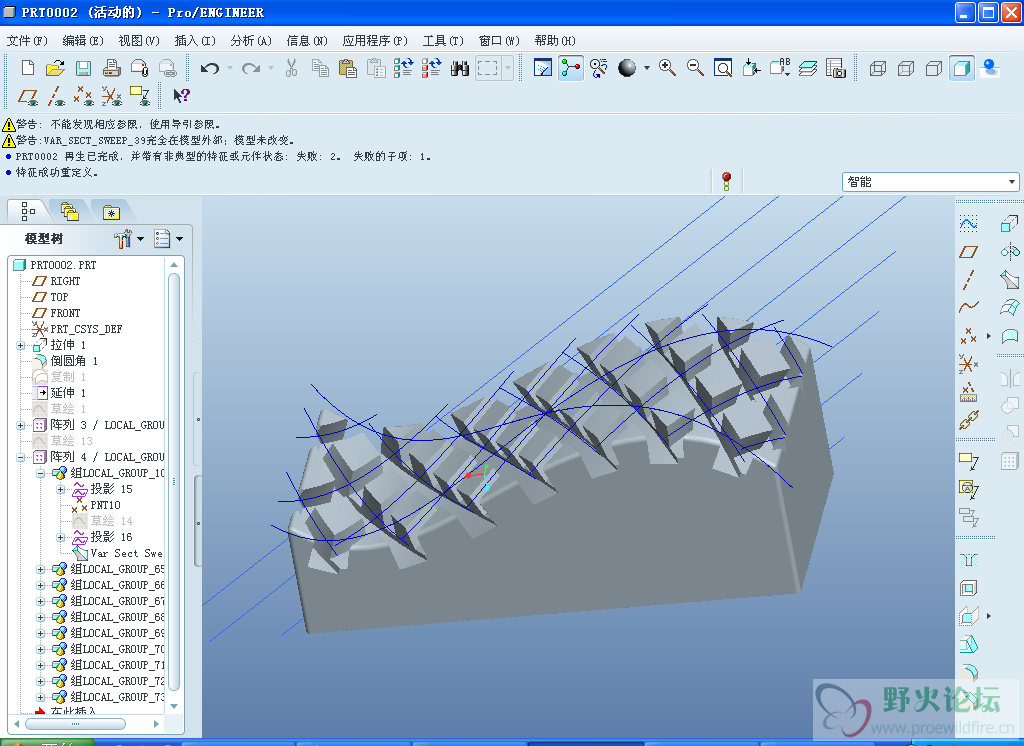This screenshot has width=1024, height=746.
Task: Open the 文件(F) menu
Action: click(27, 41)
